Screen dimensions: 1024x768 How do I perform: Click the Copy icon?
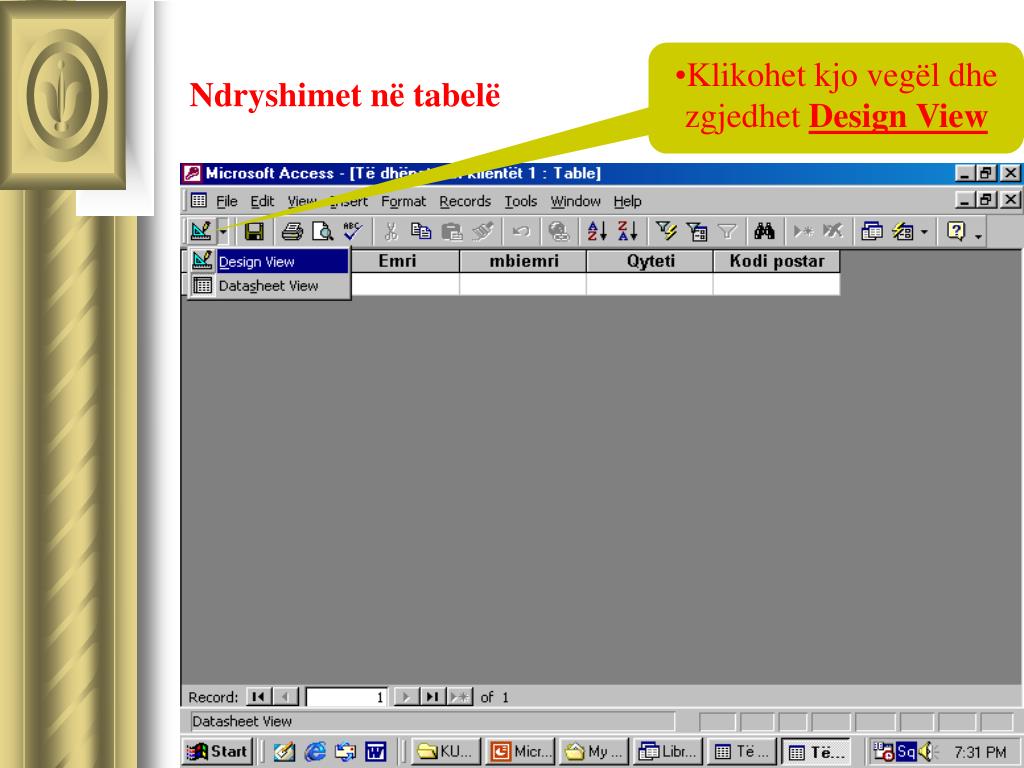421,231
